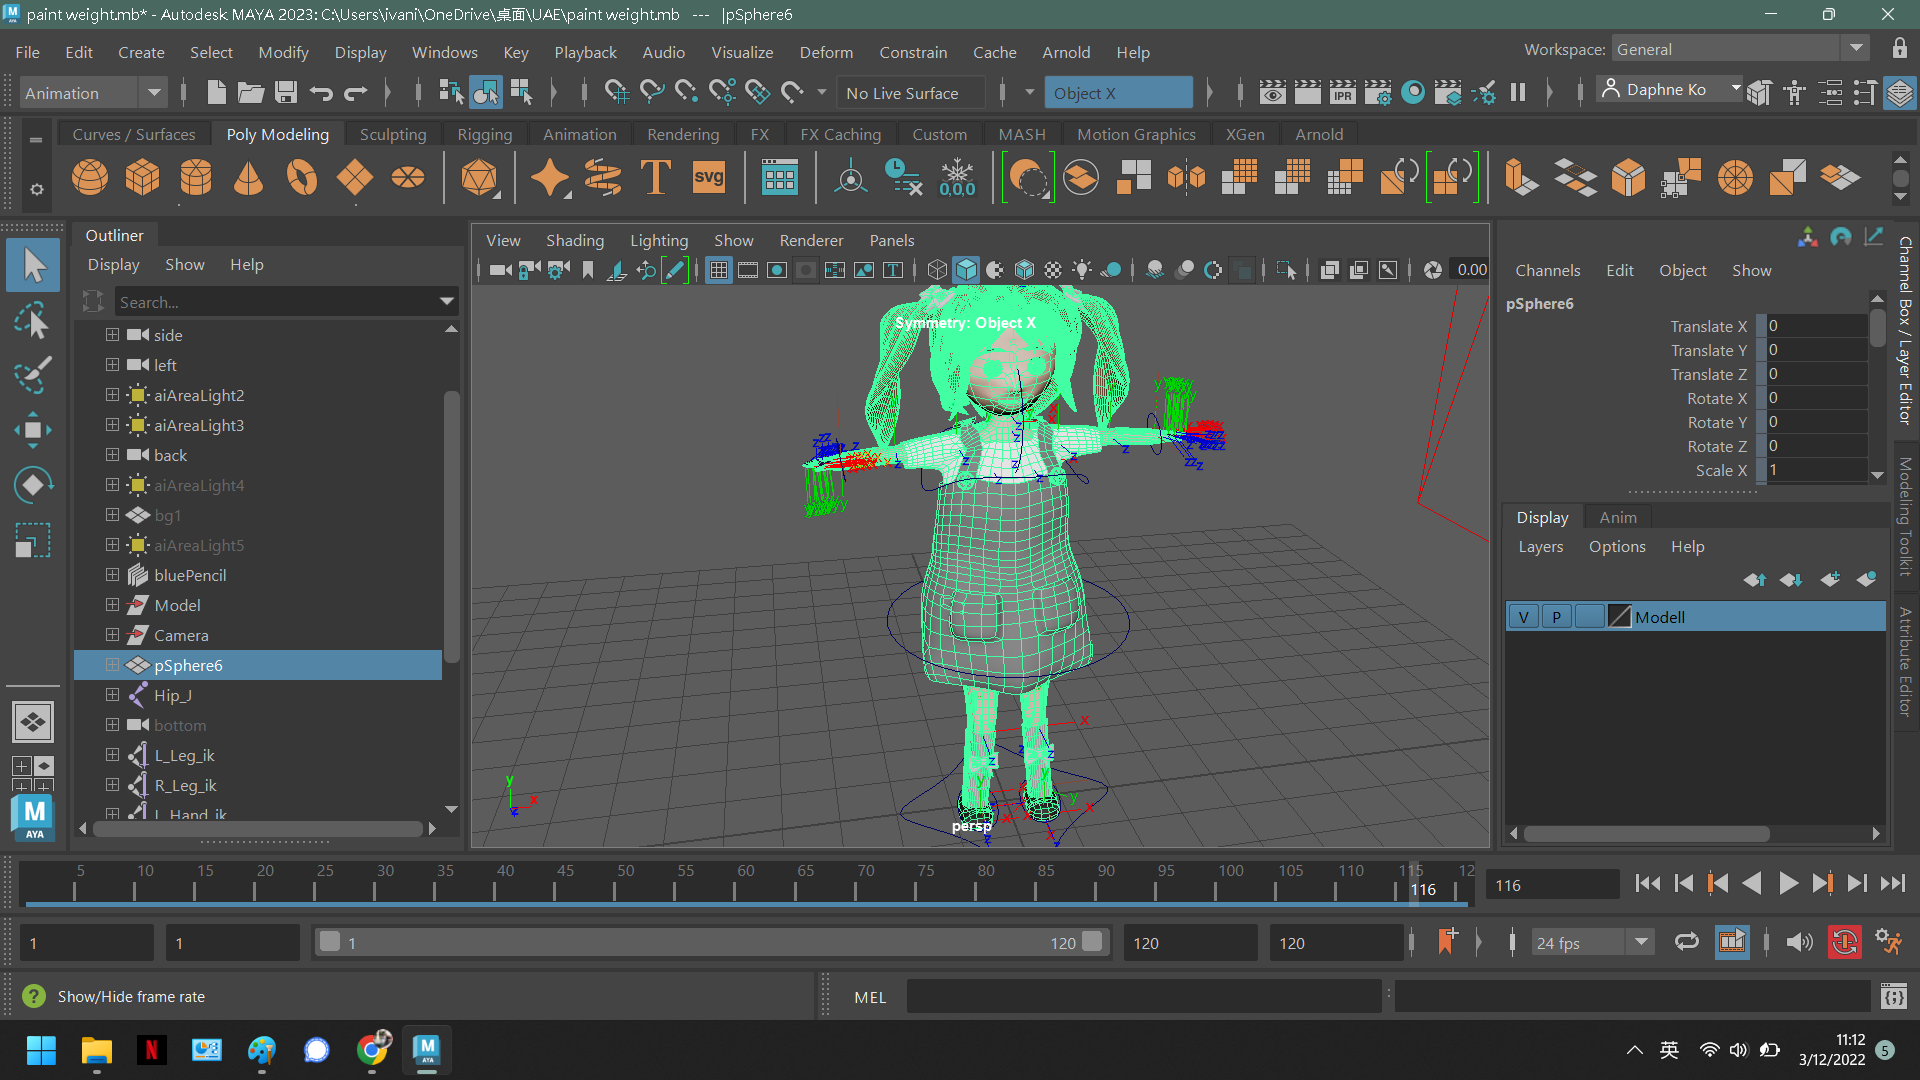Image resolution: width=1920 pixels, height=1080 pixels.
Task: Click the SVG tool on the shelf
Action: click(x=708, y=177)
